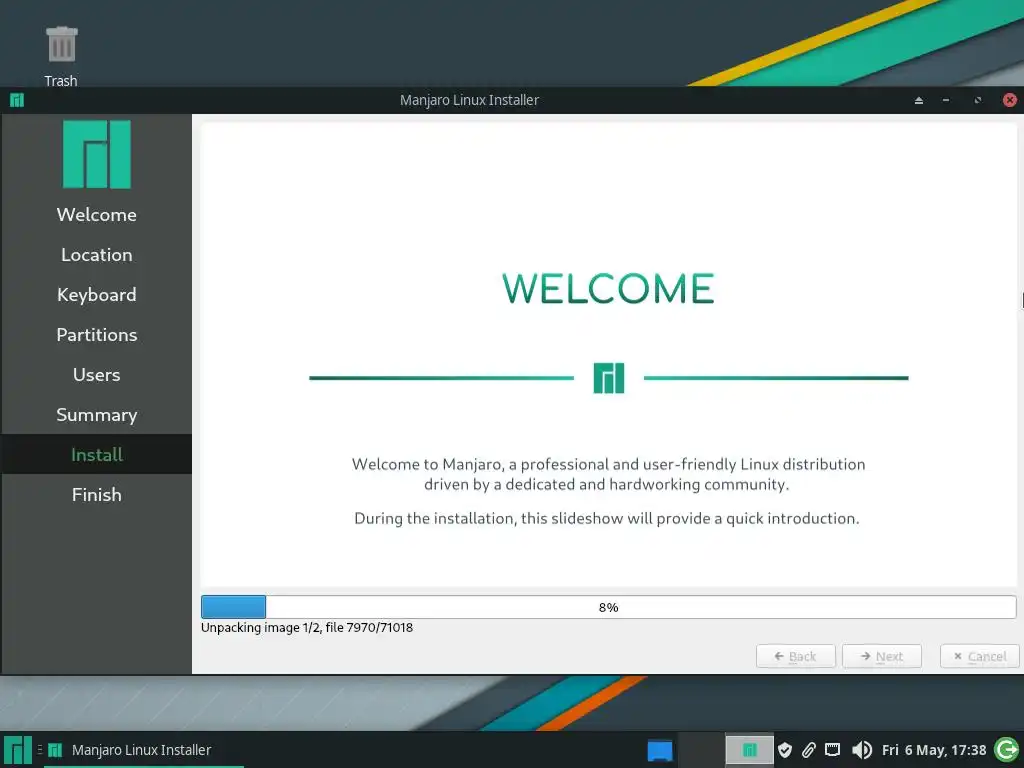Select the Partitions step in the sidebar
The height and width of the screenshot is (768, 1024).
[97, 335]
